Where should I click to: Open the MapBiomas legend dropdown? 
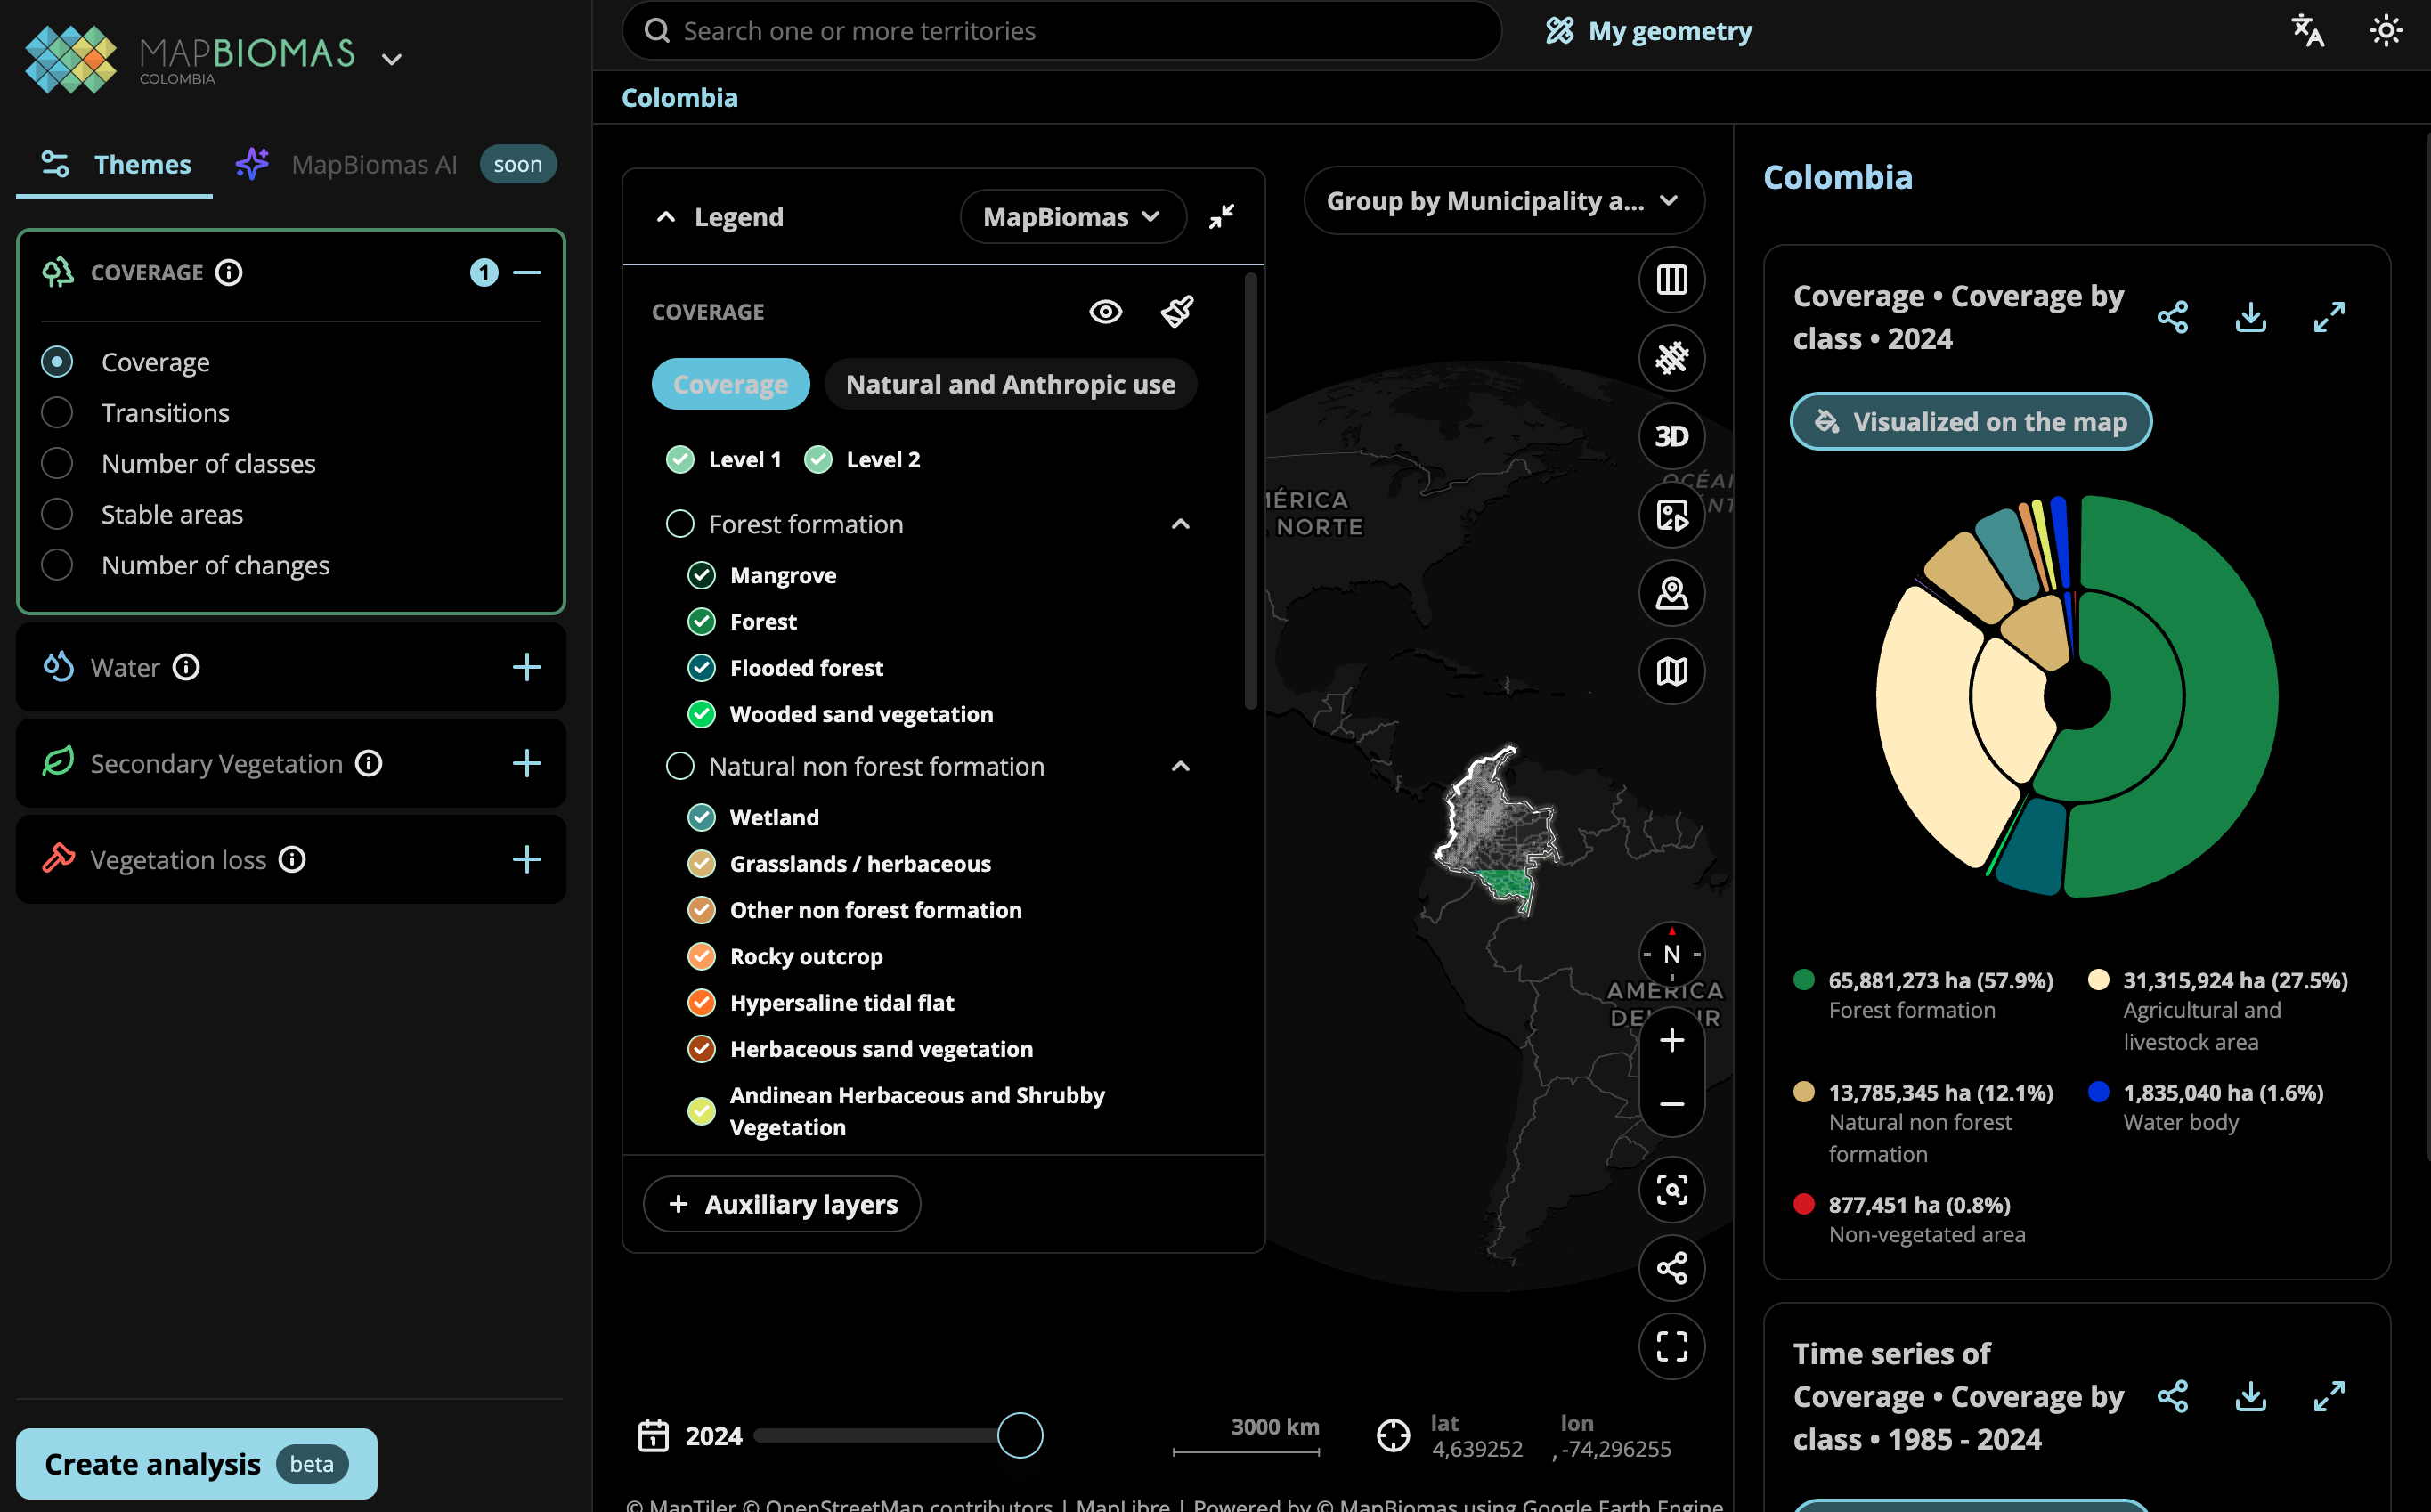pos(1072,217)
